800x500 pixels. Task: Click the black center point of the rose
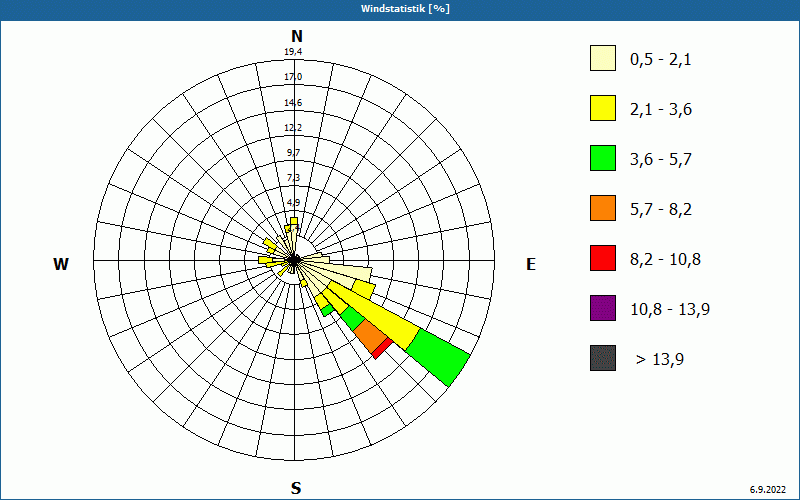tap(294, 260)
